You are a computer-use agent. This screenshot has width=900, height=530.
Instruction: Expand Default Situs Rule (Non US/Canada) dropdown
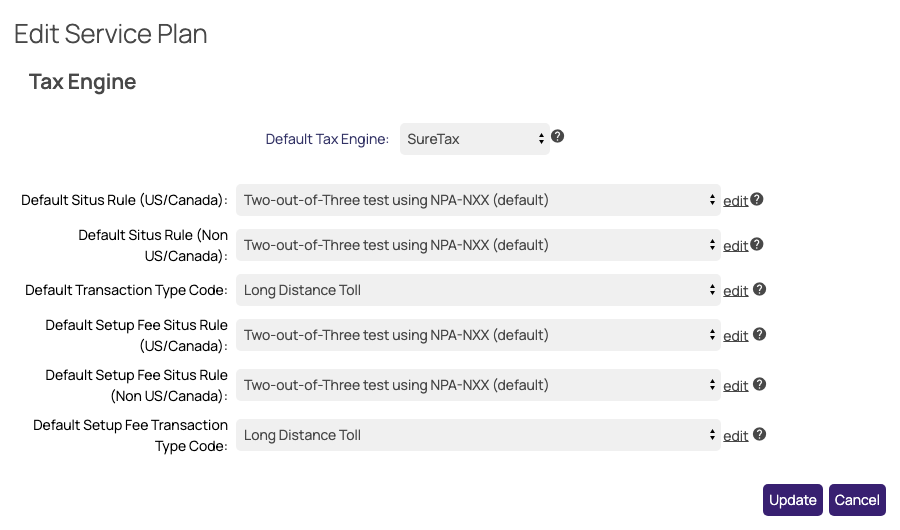pos(478,245)
